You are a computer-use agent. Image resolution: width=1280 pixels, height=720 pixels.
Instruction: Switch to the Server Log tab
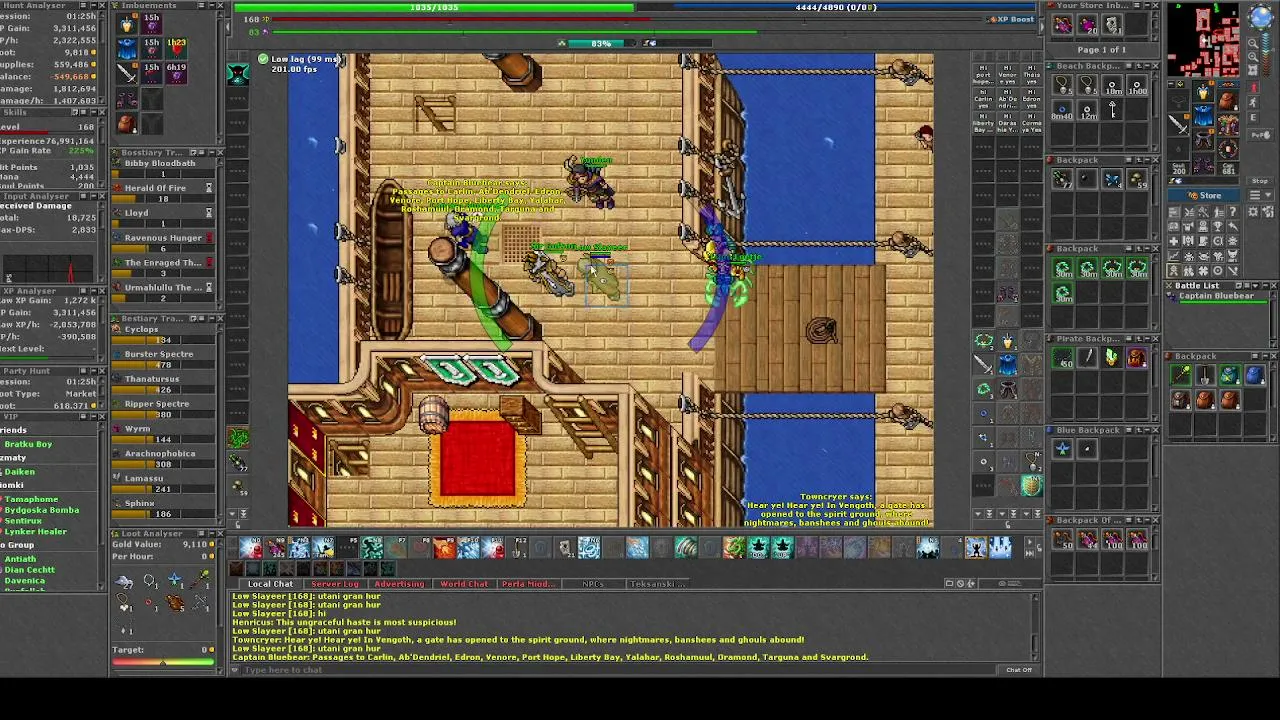335,584
